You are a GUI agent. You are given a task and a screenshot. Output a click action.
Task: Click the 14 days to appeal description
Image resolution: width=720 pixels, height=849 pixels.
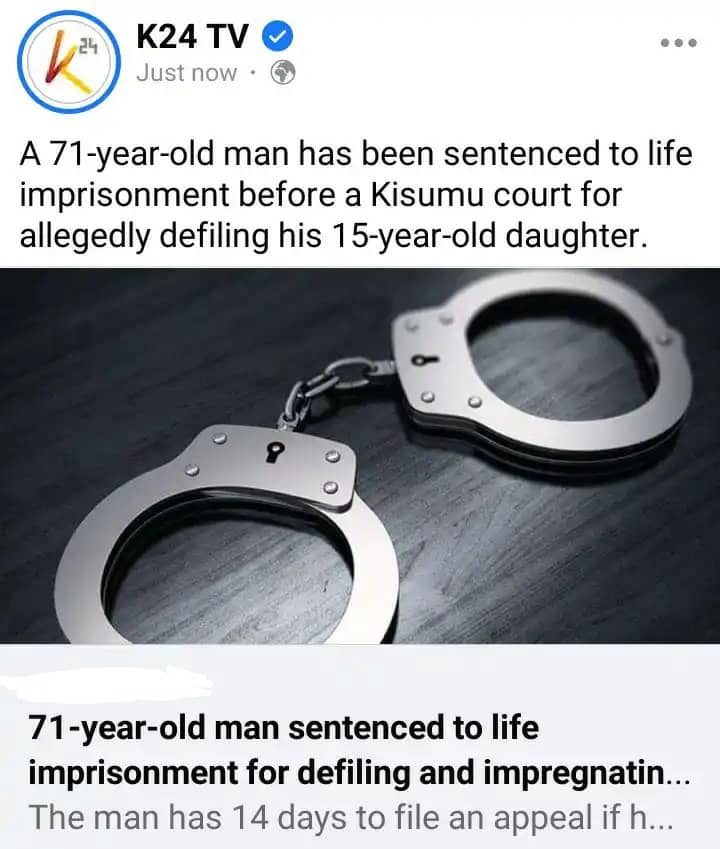pos(351,817)
